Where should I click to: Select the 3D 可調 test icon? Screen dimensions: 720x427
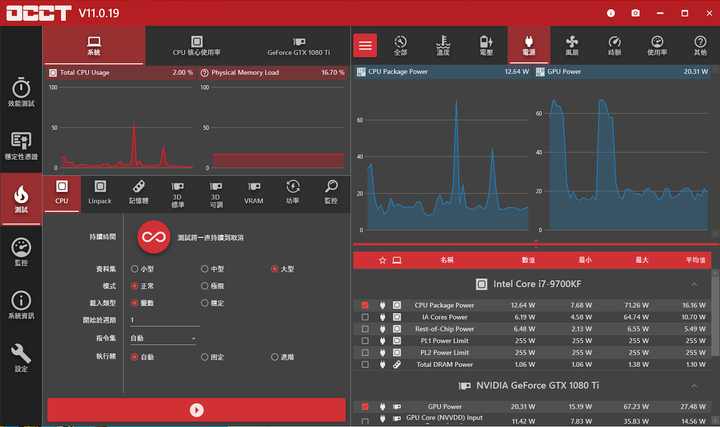pyautogui.click(x=216, y=193)
